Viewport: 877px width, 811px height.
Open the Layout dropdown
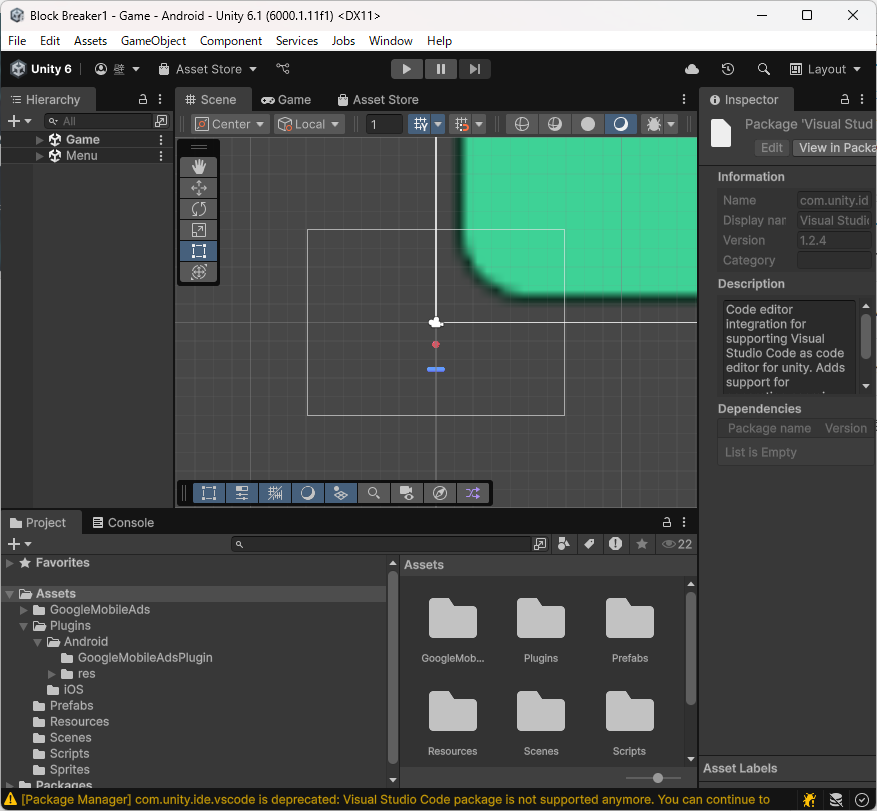(x=825, y=69)
